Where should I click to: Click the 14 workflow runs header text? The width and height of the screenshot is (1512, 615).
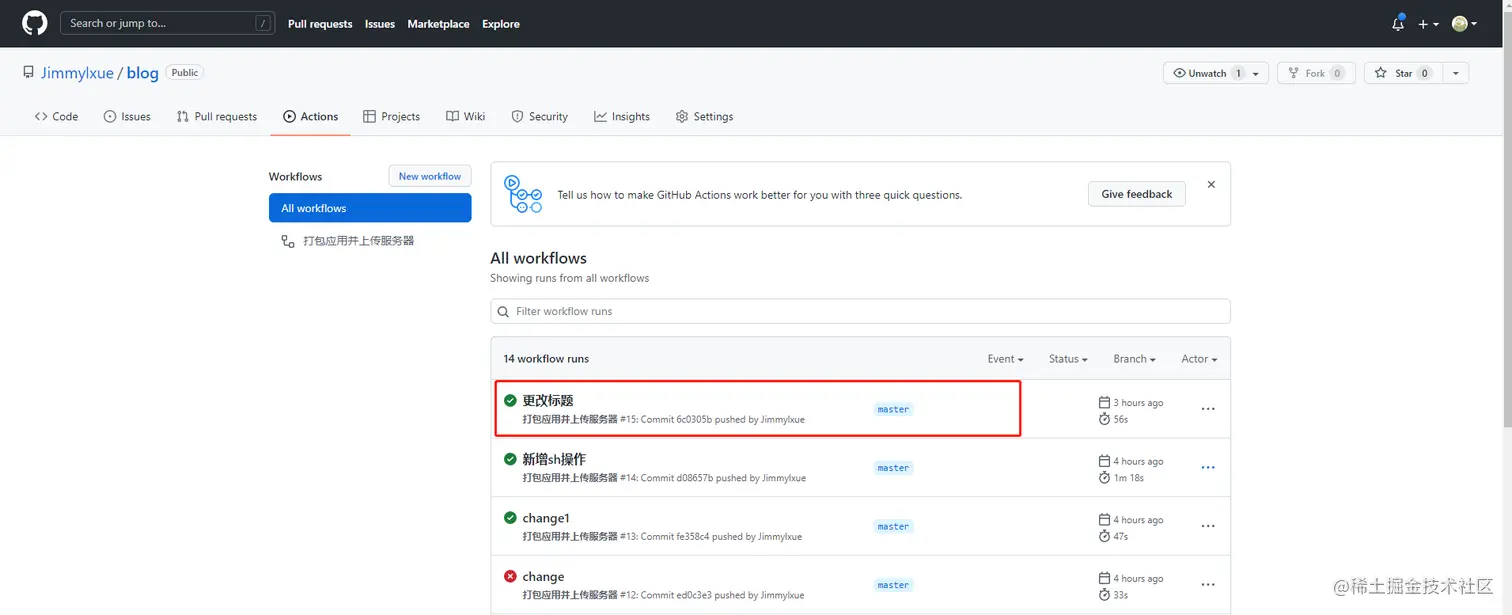pyautogui.click(x=546, y=359)
